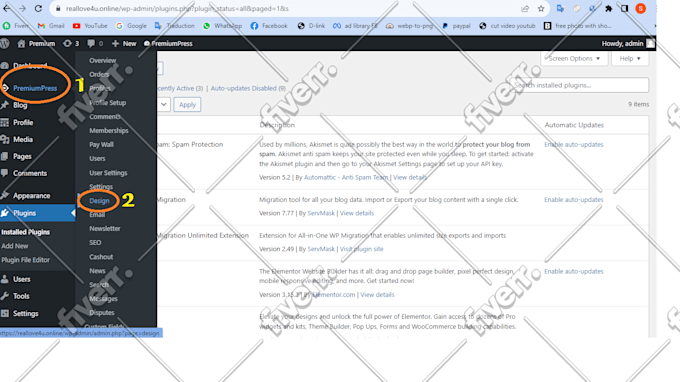Screen dimensions: 680x382
Task: Select SEO in the flyout
Action: tap(95, 242)
